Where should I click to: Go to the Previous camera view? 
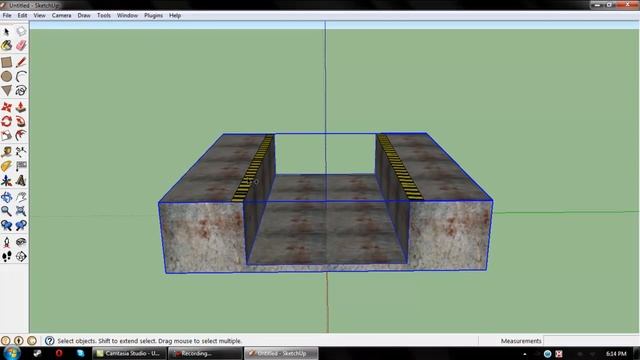pos(7,225)
